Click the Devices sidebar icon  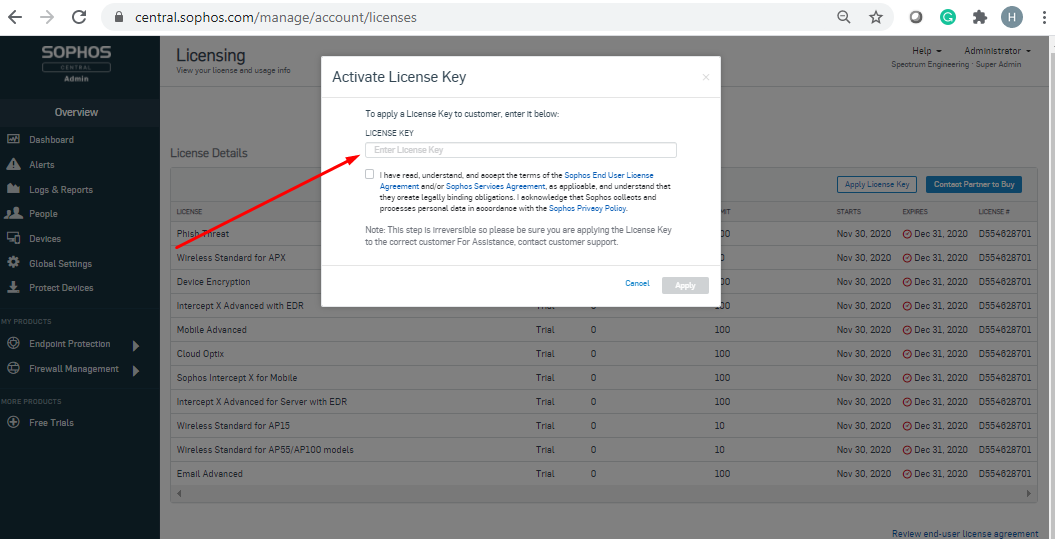coord(13,238)
